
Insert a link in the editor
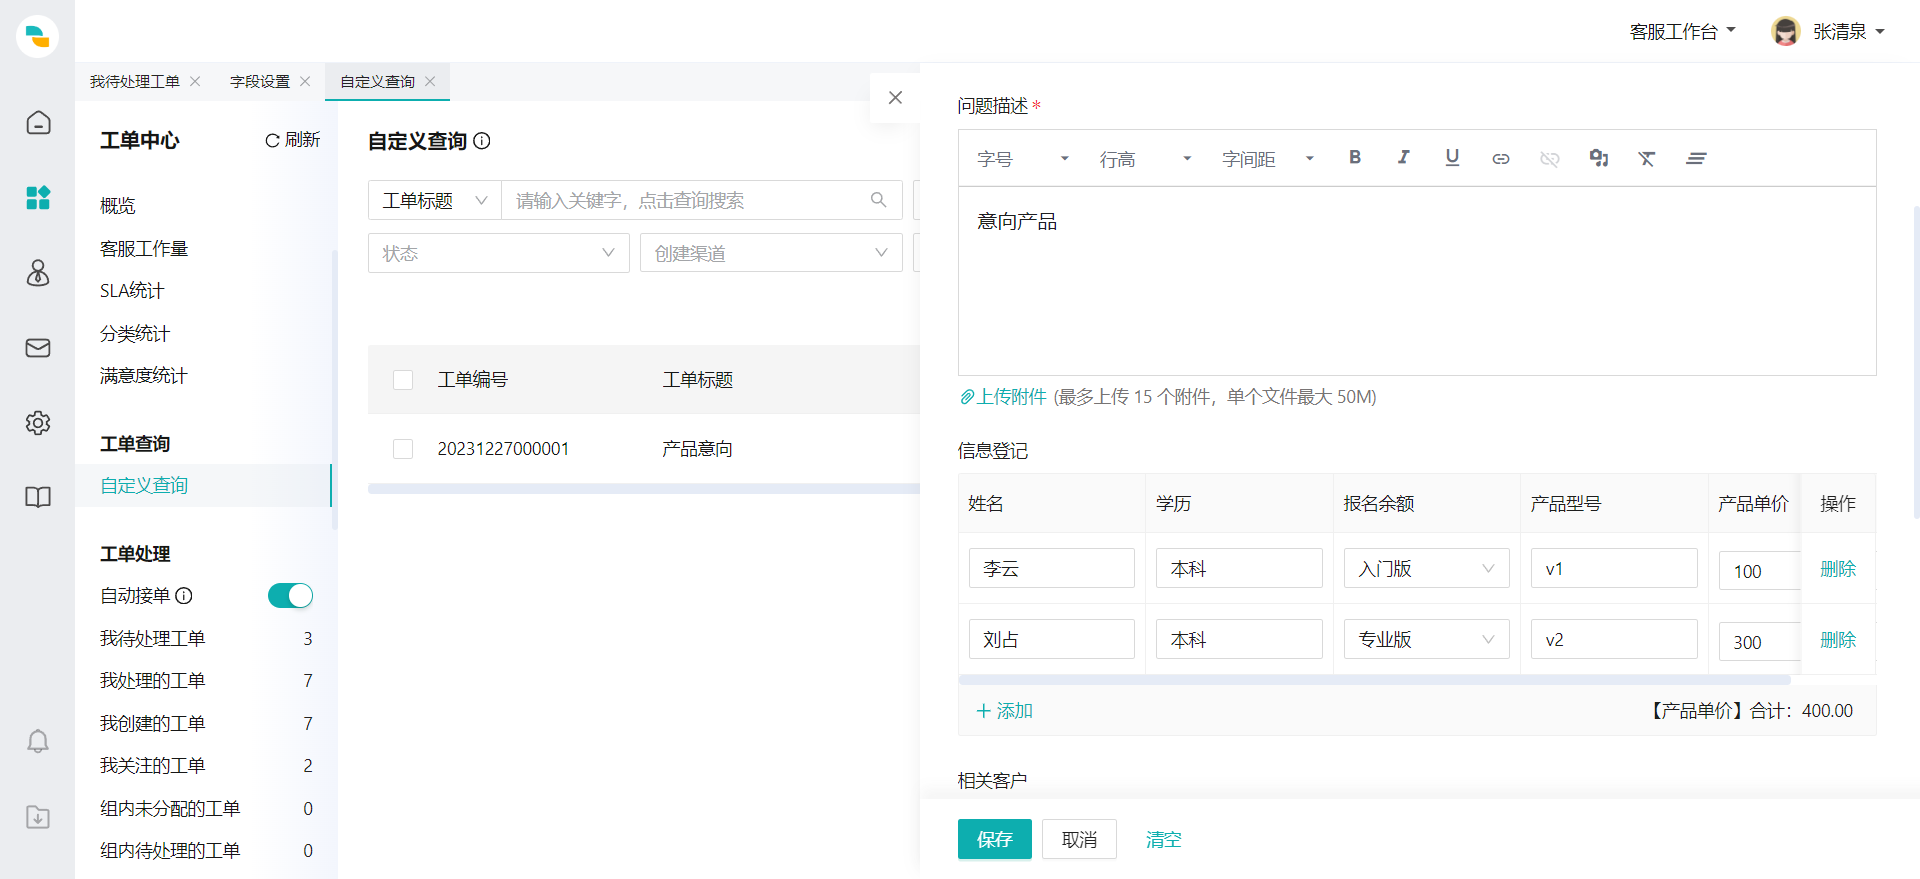tap(1501, 158)
